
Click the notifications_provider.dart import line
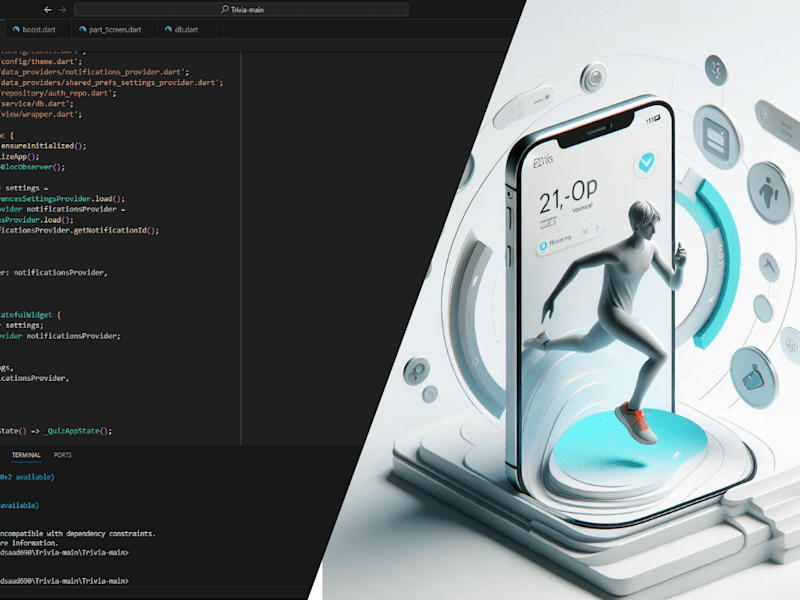pyautogui.click(x=94, y=72)
